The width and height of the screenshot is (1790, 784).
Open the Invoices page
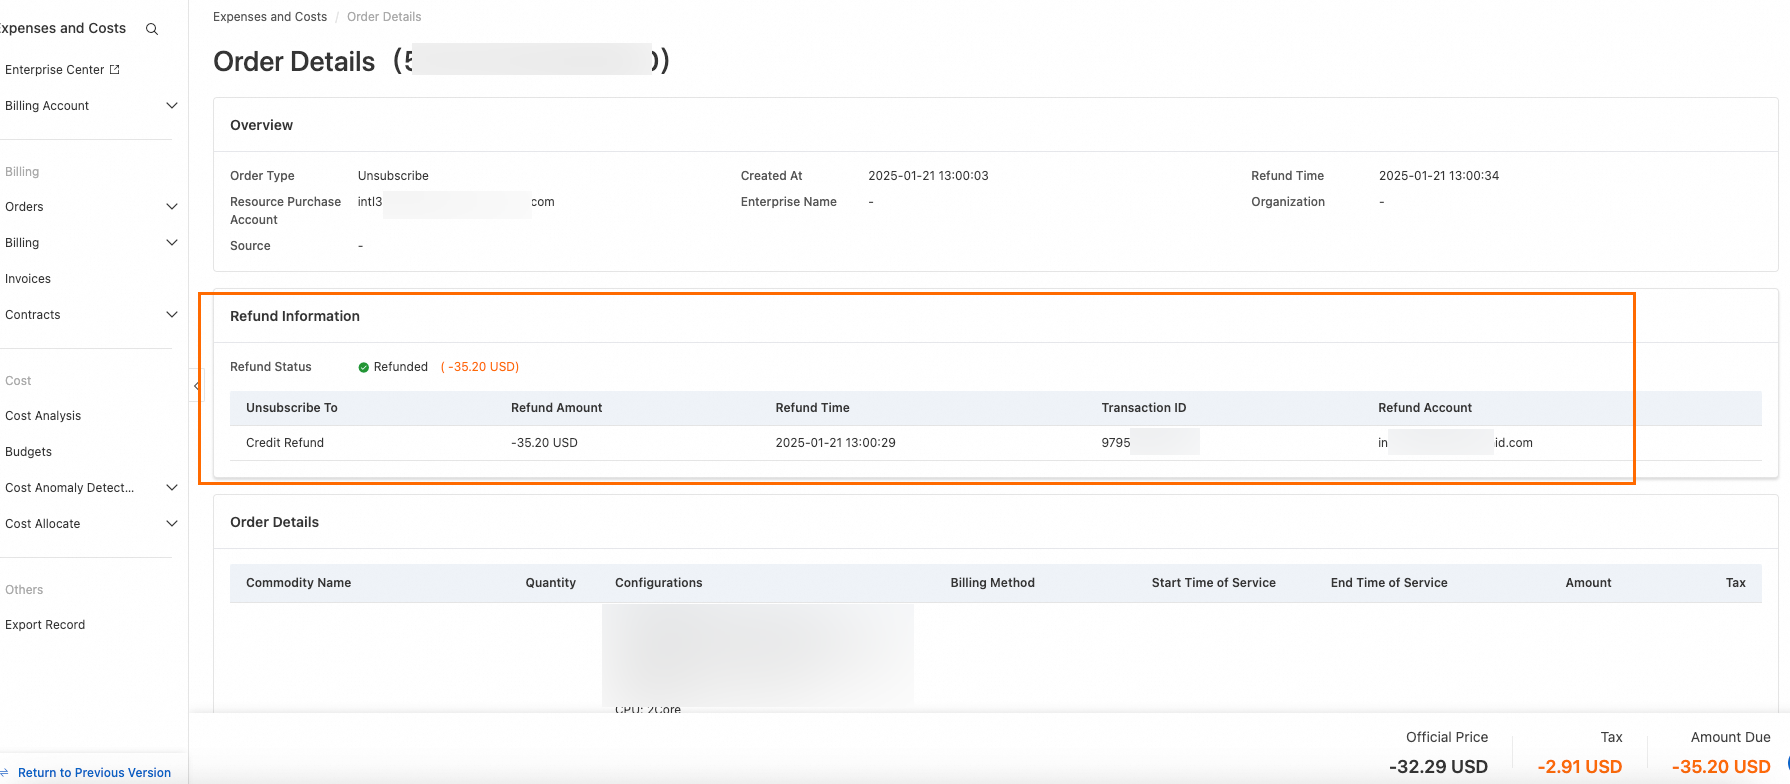28,279
